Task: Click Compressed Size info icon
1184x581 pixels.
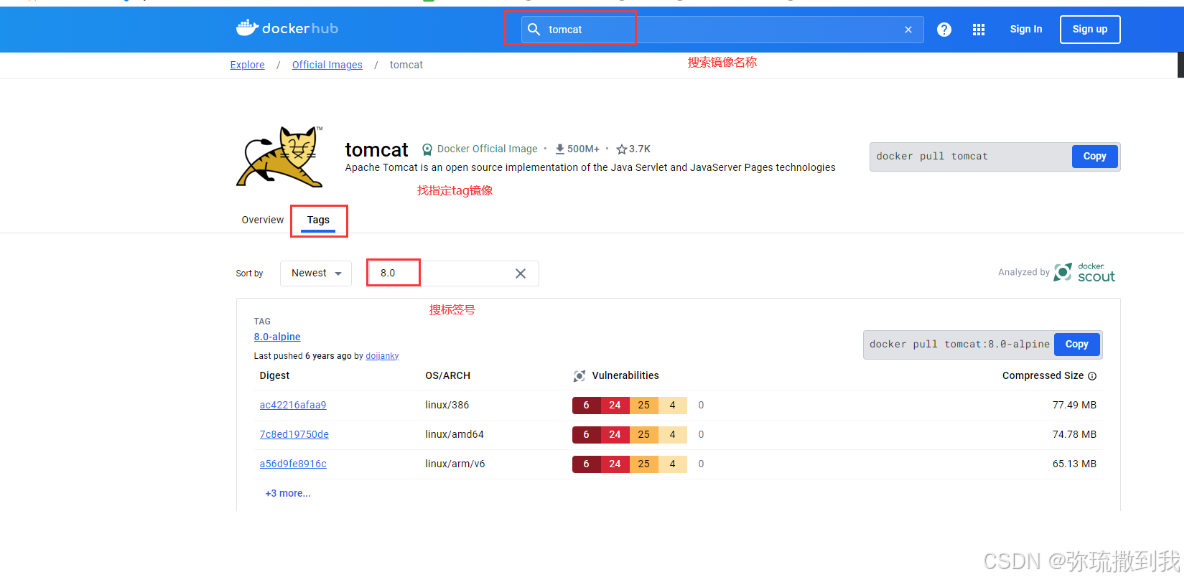Action: (x=1092, y=375)
